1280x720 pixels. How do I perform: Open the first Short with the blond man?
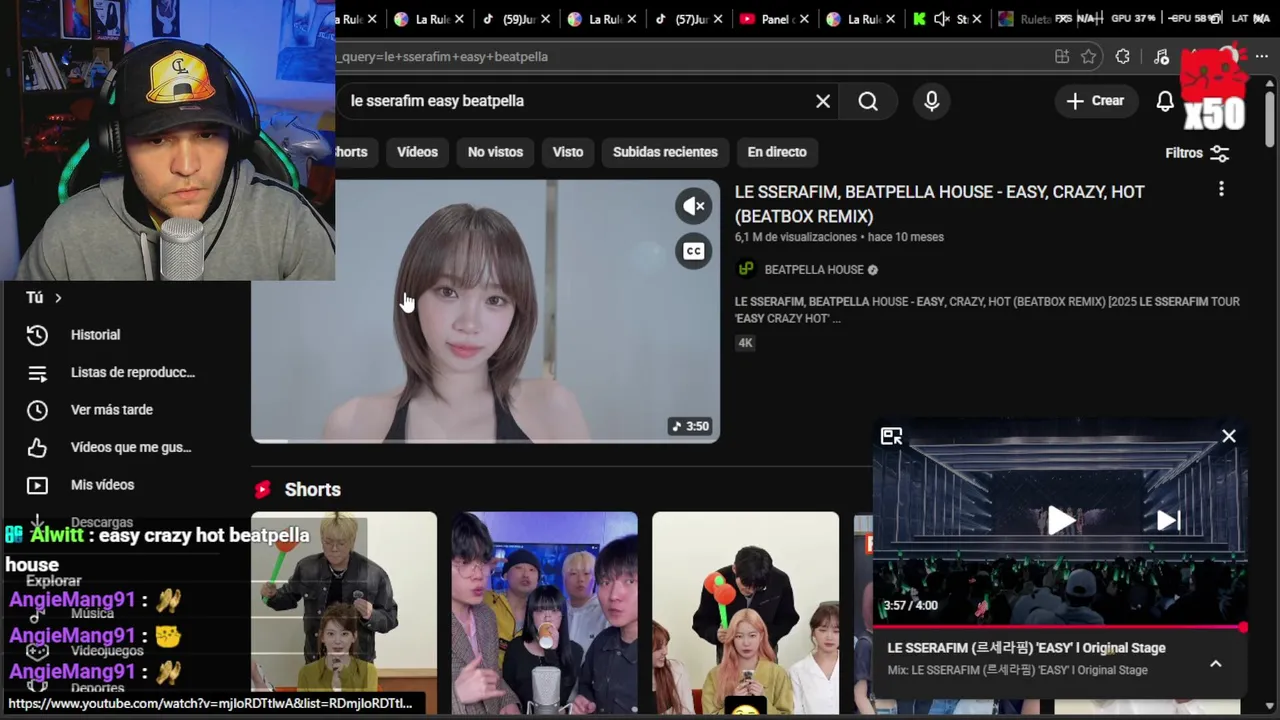(x=344, y=615)
